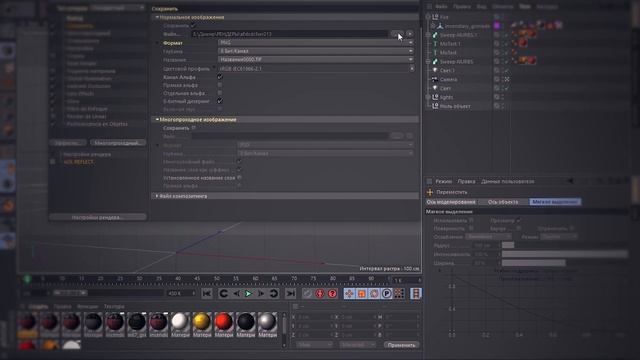Expand the 'Файл композитинга' section
Viewport: 640px width, 360px height.
(157, 196)
